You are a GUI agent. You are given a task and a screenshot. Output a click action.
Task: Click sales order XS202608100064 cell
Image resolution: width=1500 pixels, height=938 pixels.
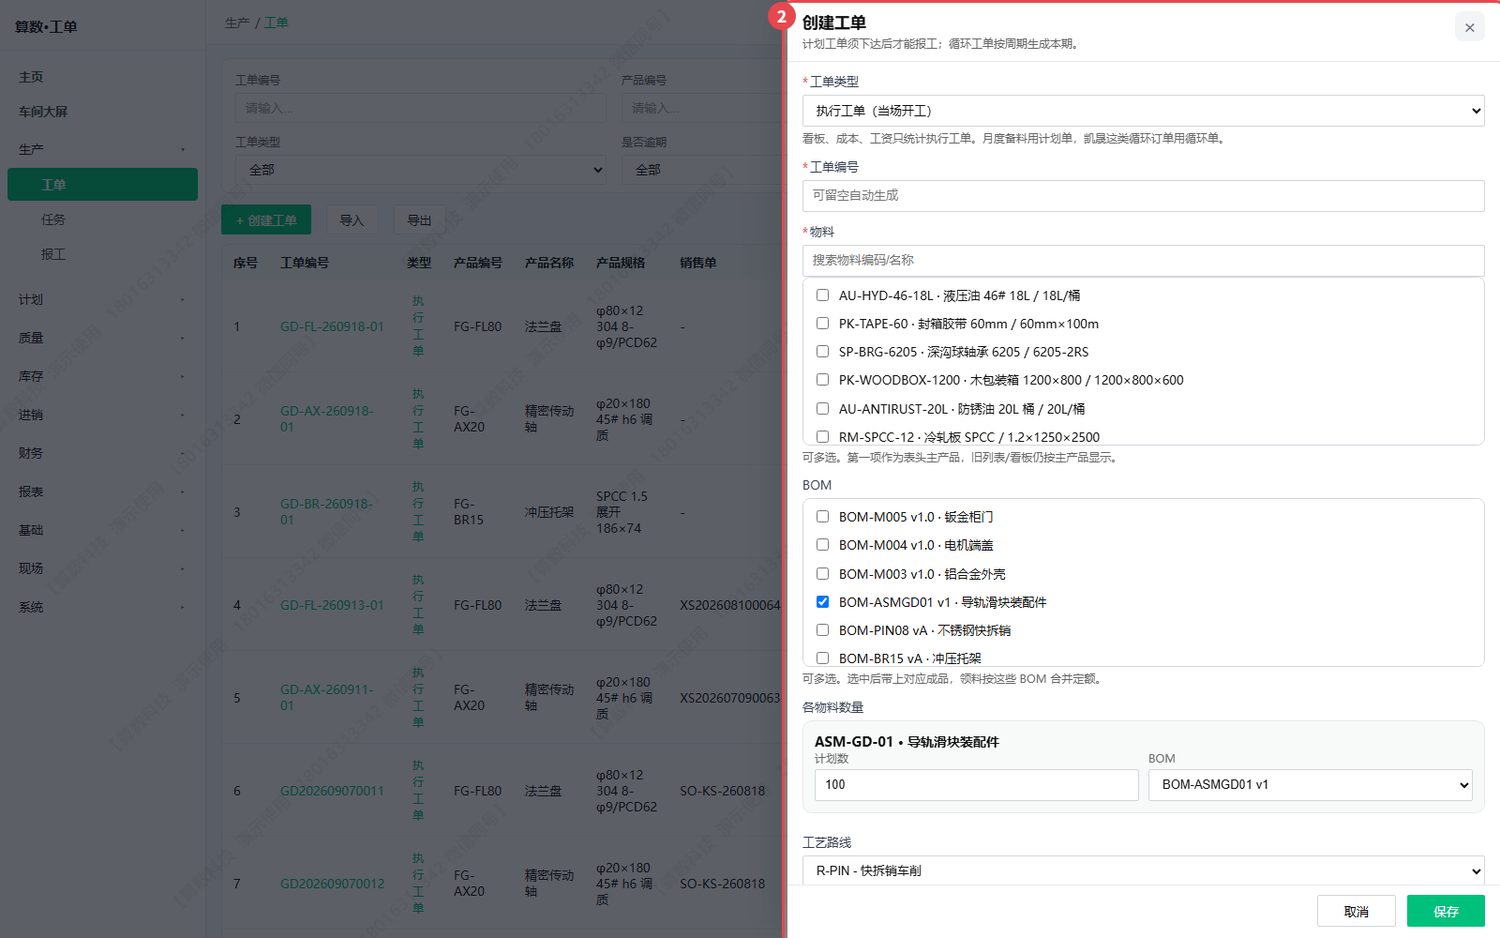(x=730, y=605)
